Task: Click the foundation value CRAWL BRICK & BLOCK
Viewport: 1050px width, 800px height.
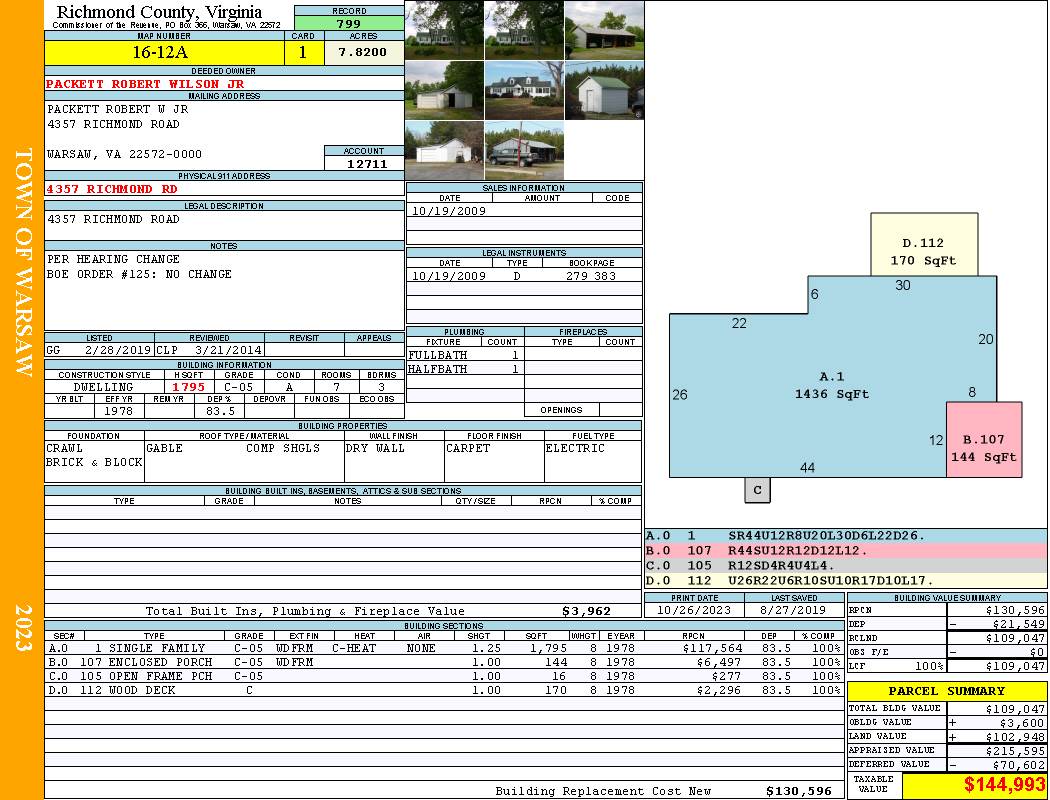Action: (94, 455)
